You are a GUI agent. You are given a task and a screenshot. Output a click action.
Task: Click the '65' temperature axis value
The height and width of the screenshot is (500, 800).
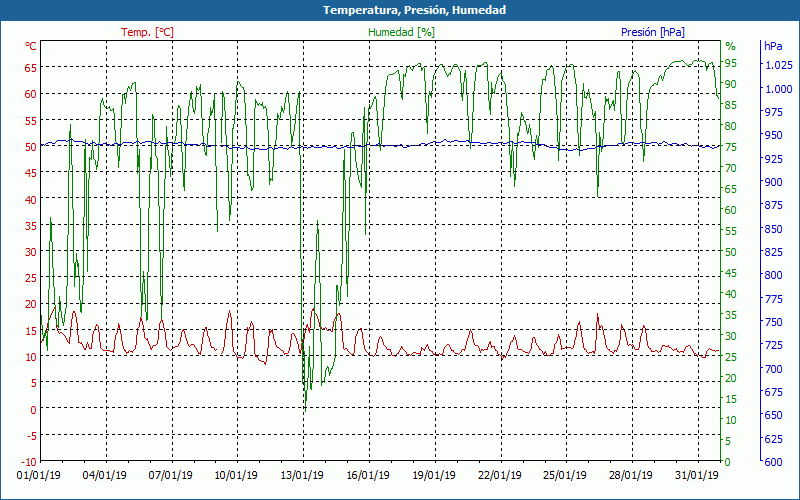[x=31, y=67]
